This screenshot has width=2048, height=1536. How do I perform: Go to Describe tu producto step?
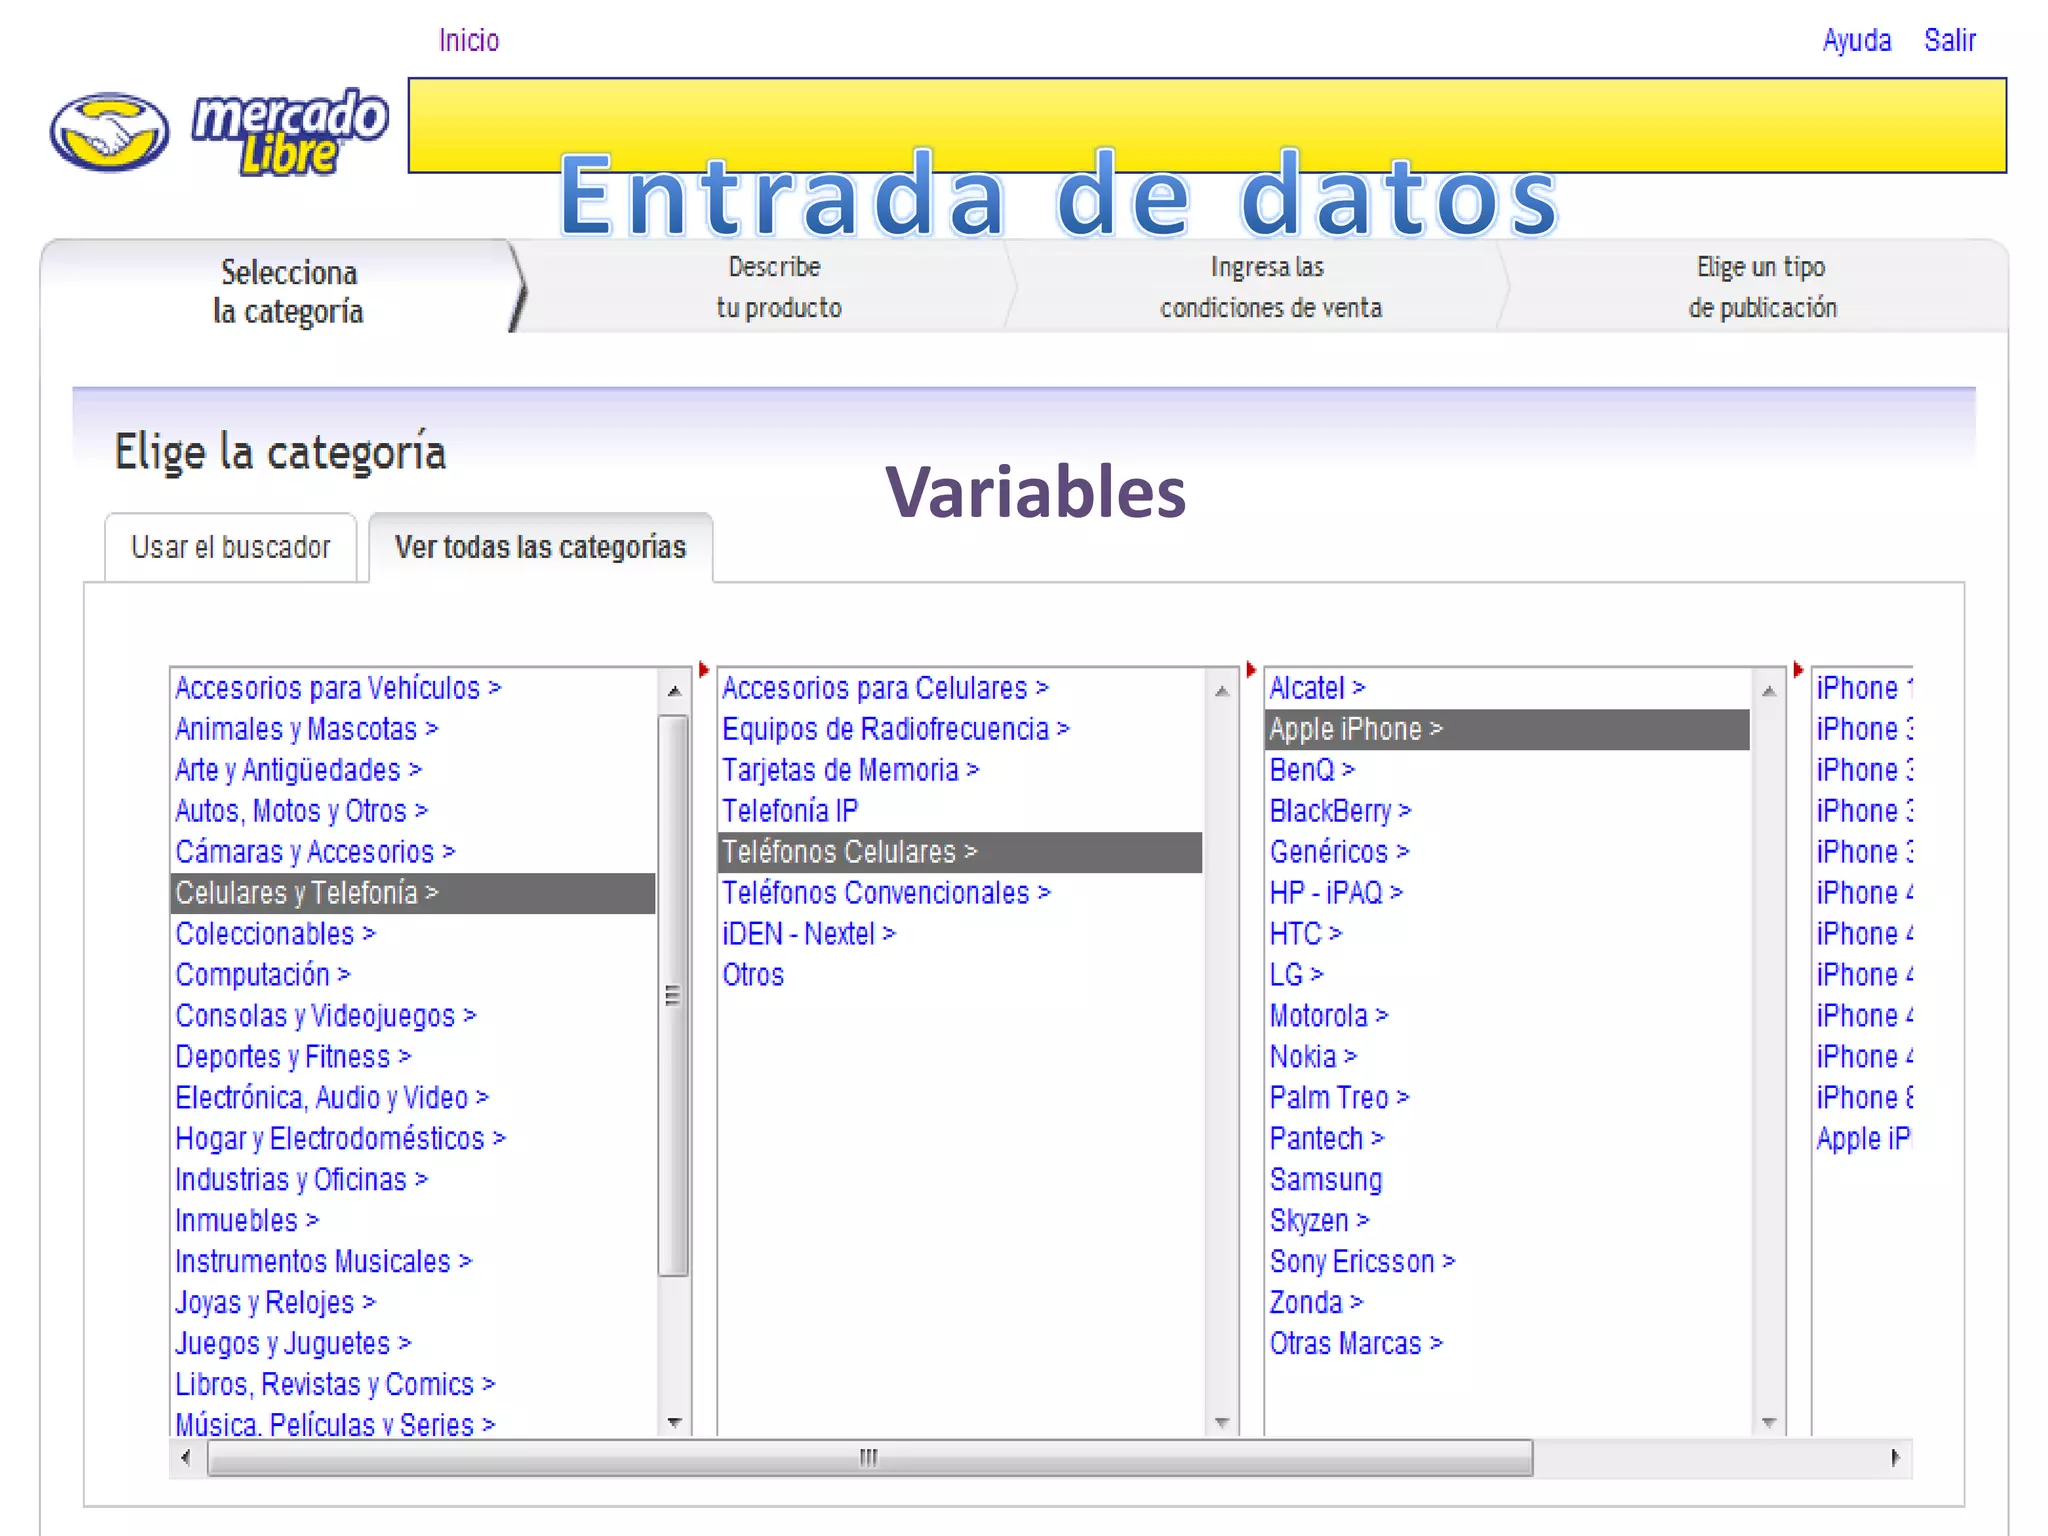778,287
